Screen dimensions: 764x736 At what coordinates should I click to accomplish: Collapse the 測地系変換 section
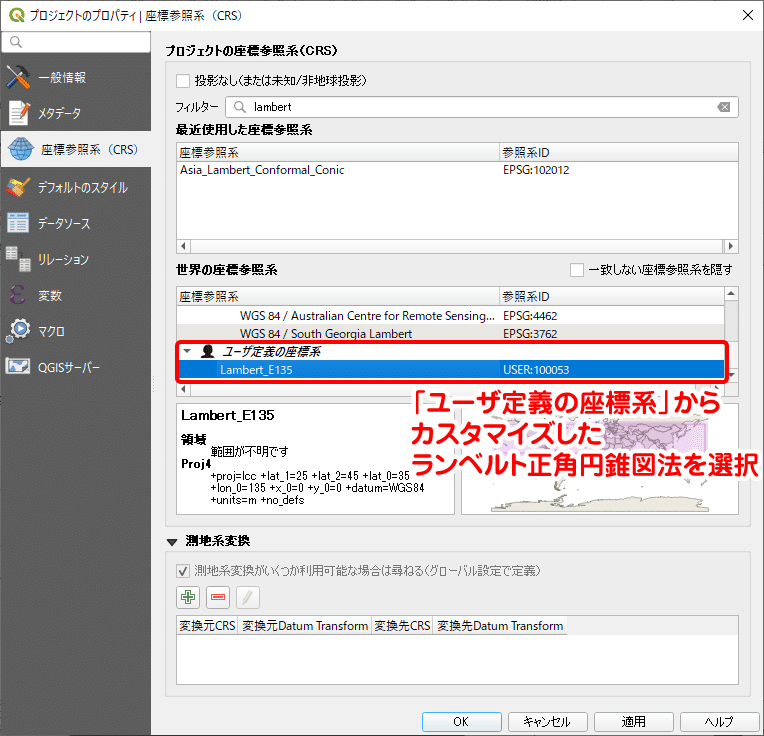pyautogui.click(x=172, y=542)
